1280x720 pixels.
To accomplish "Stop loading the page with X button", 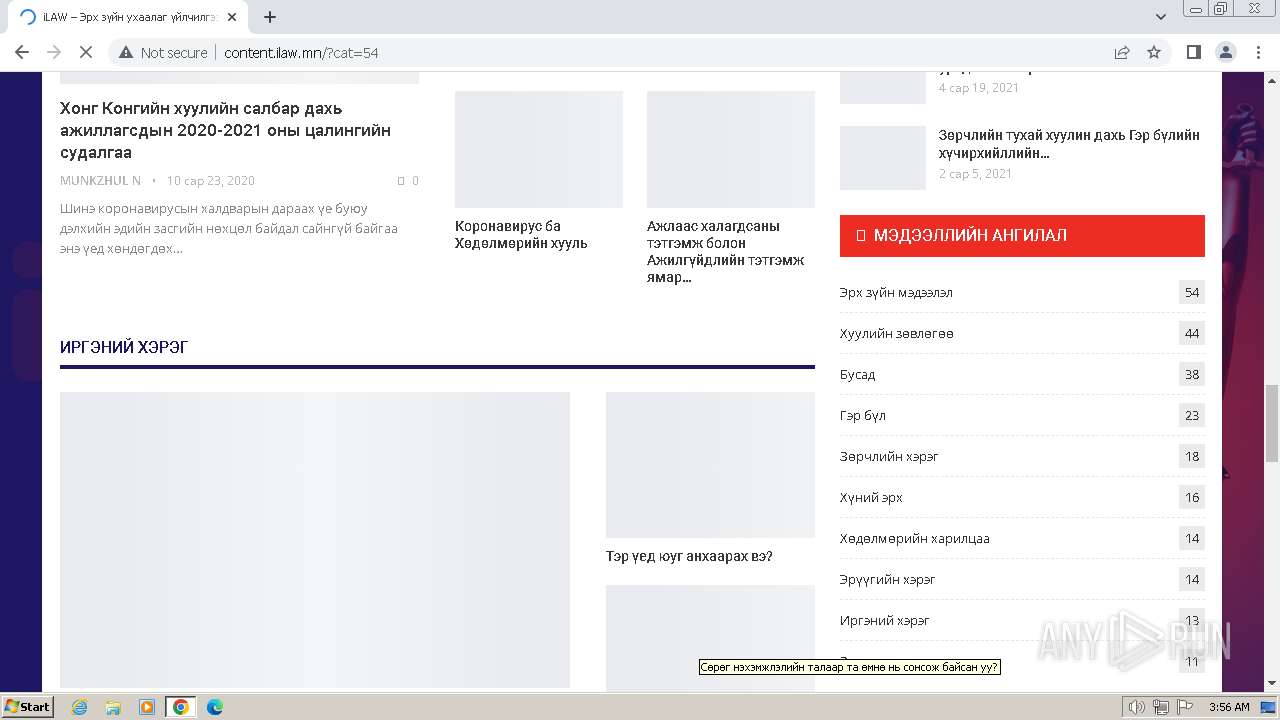I will [86, 52].
